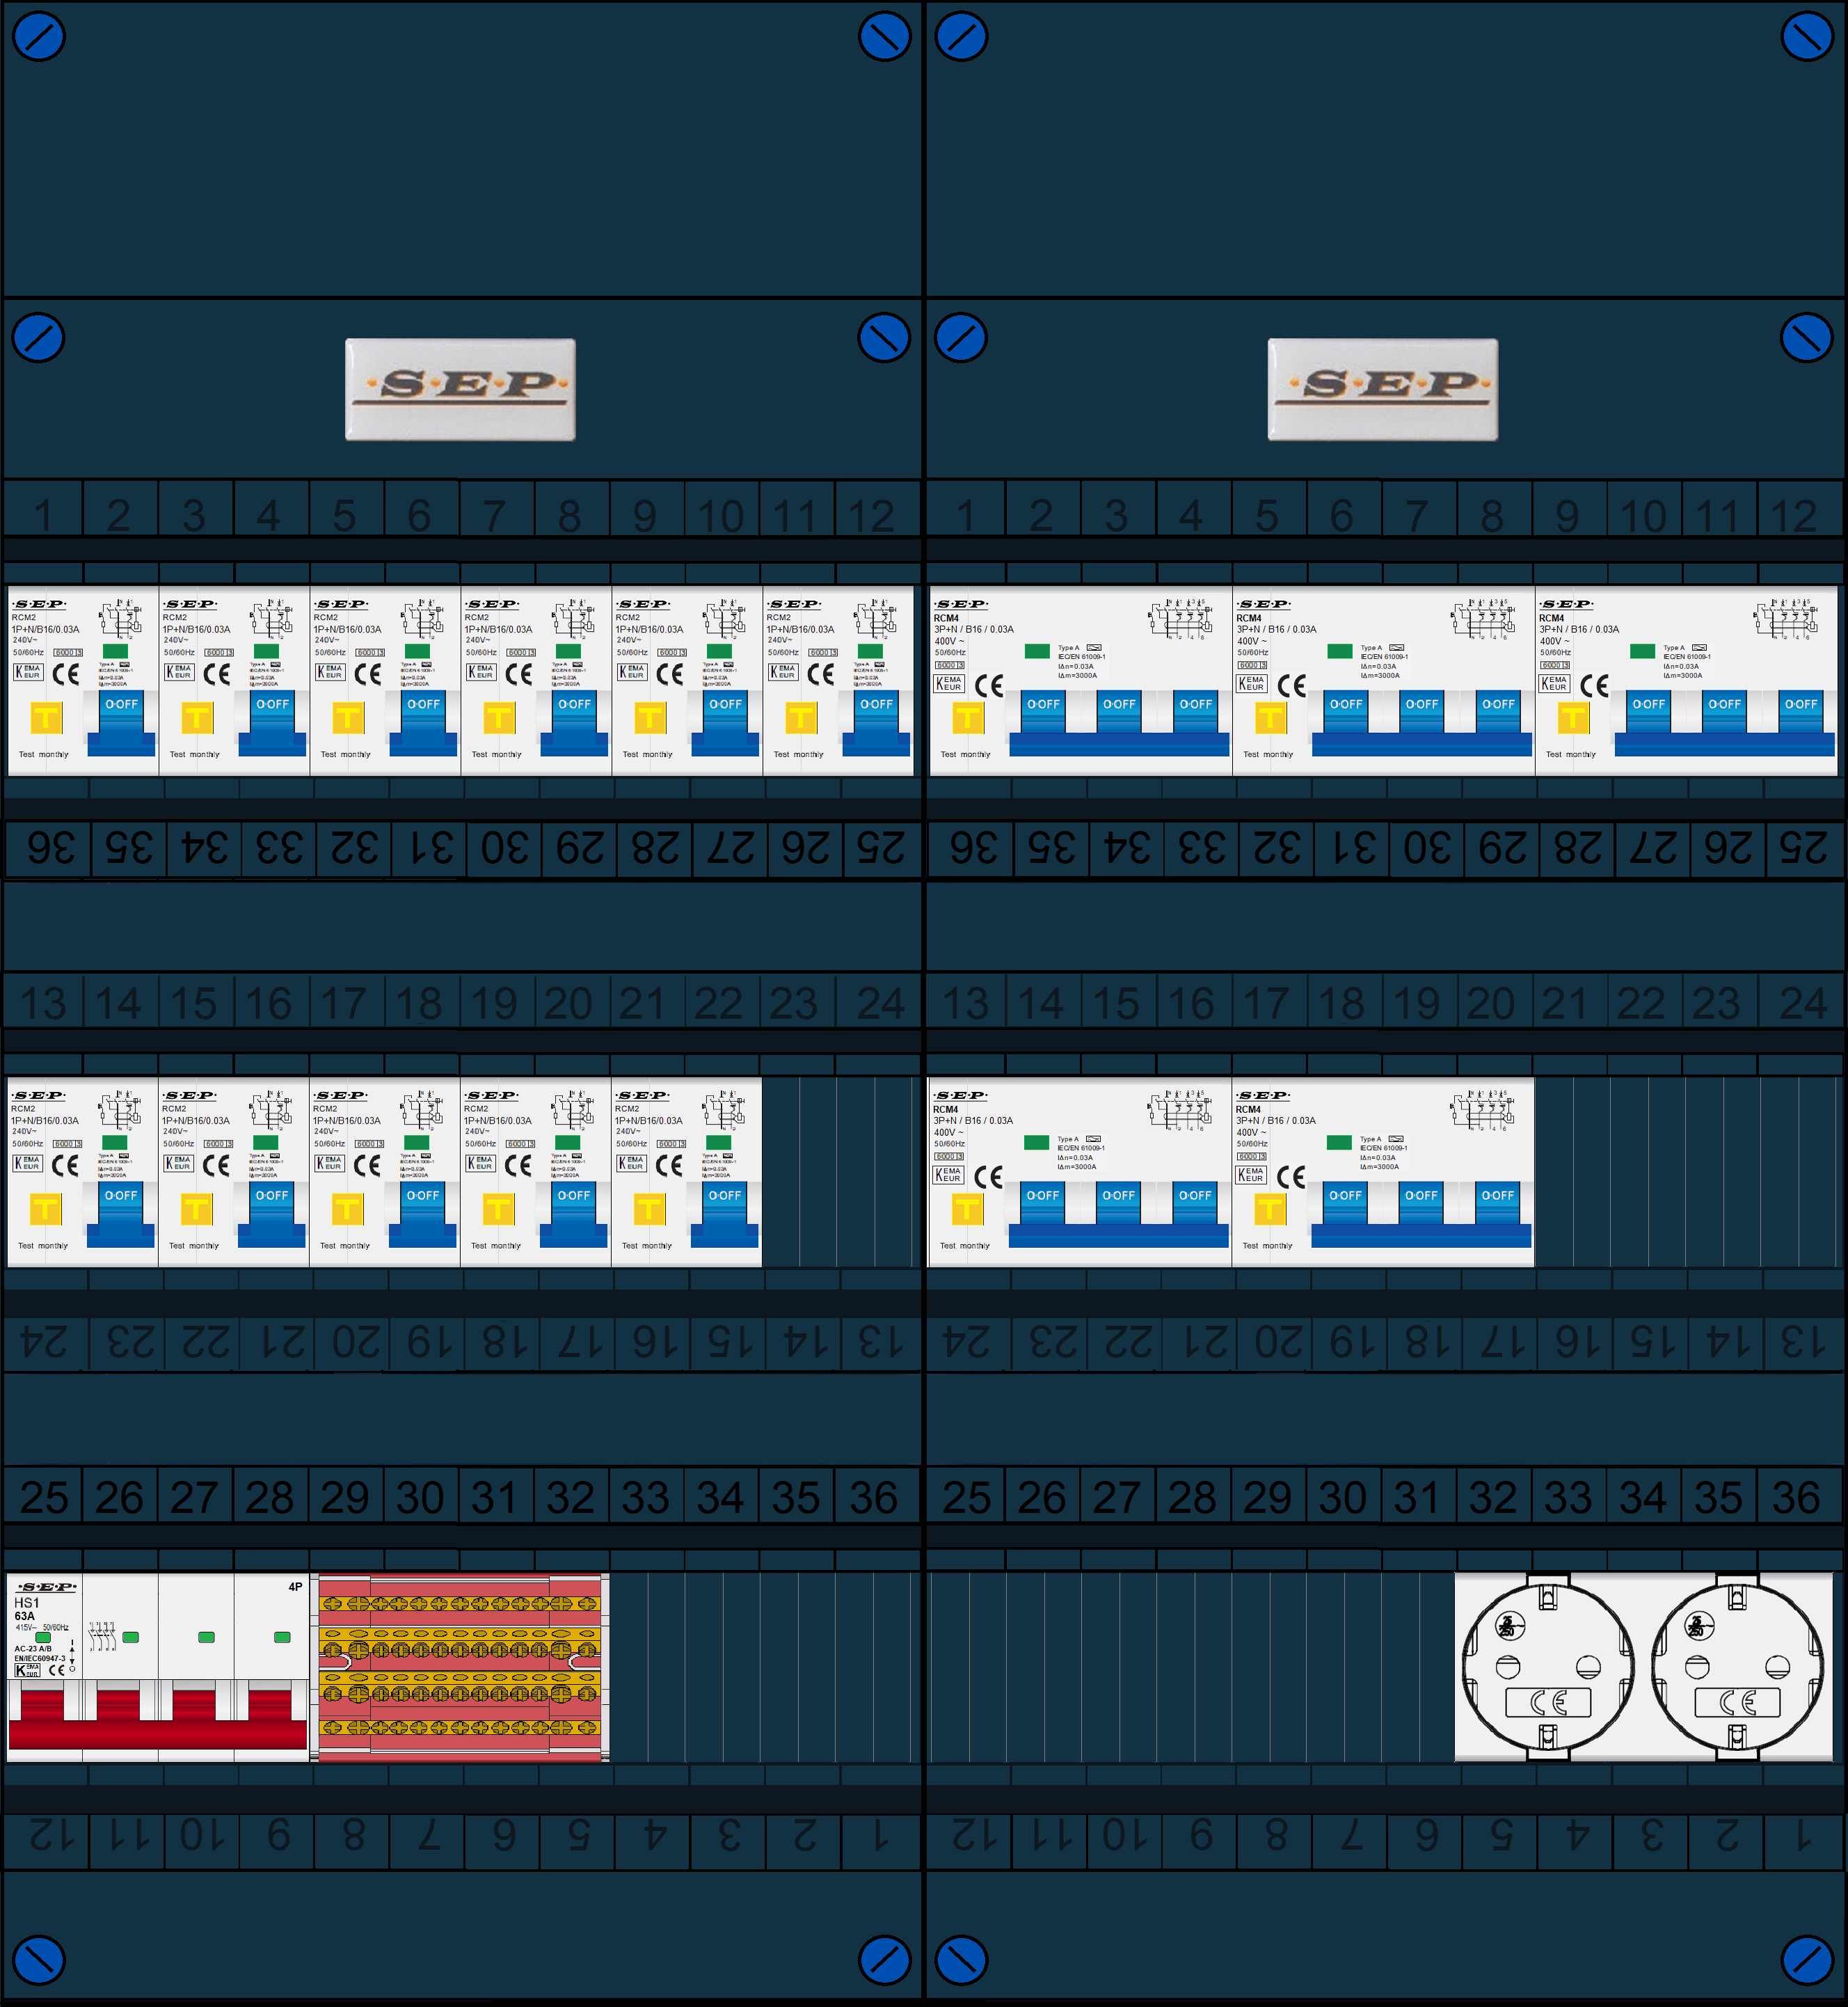Viewport: 1848px width, 2007px height.
Task: Toggle the O-OFF switch of the left panel RCM2 under slot 2
Action: (122, 722)
